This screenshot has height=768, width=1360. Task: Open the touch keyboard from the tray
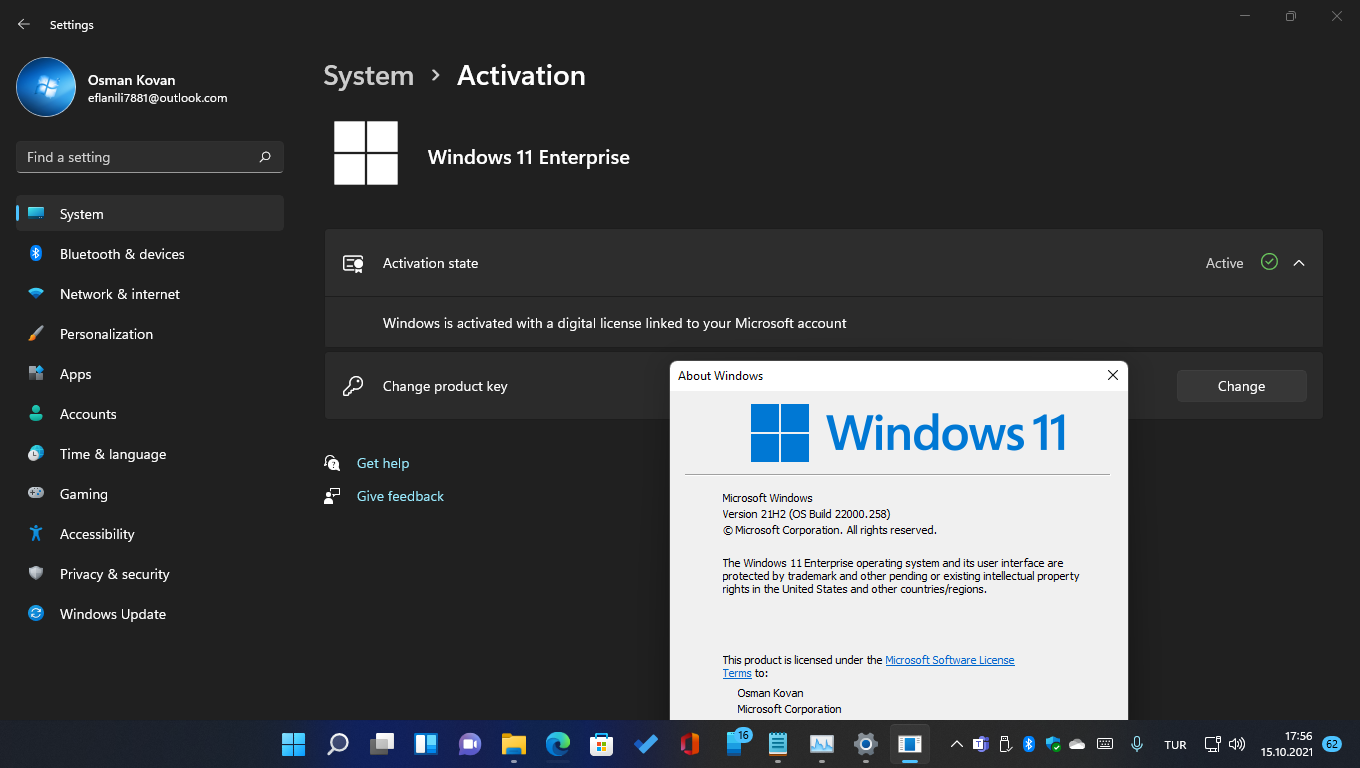1105,744
